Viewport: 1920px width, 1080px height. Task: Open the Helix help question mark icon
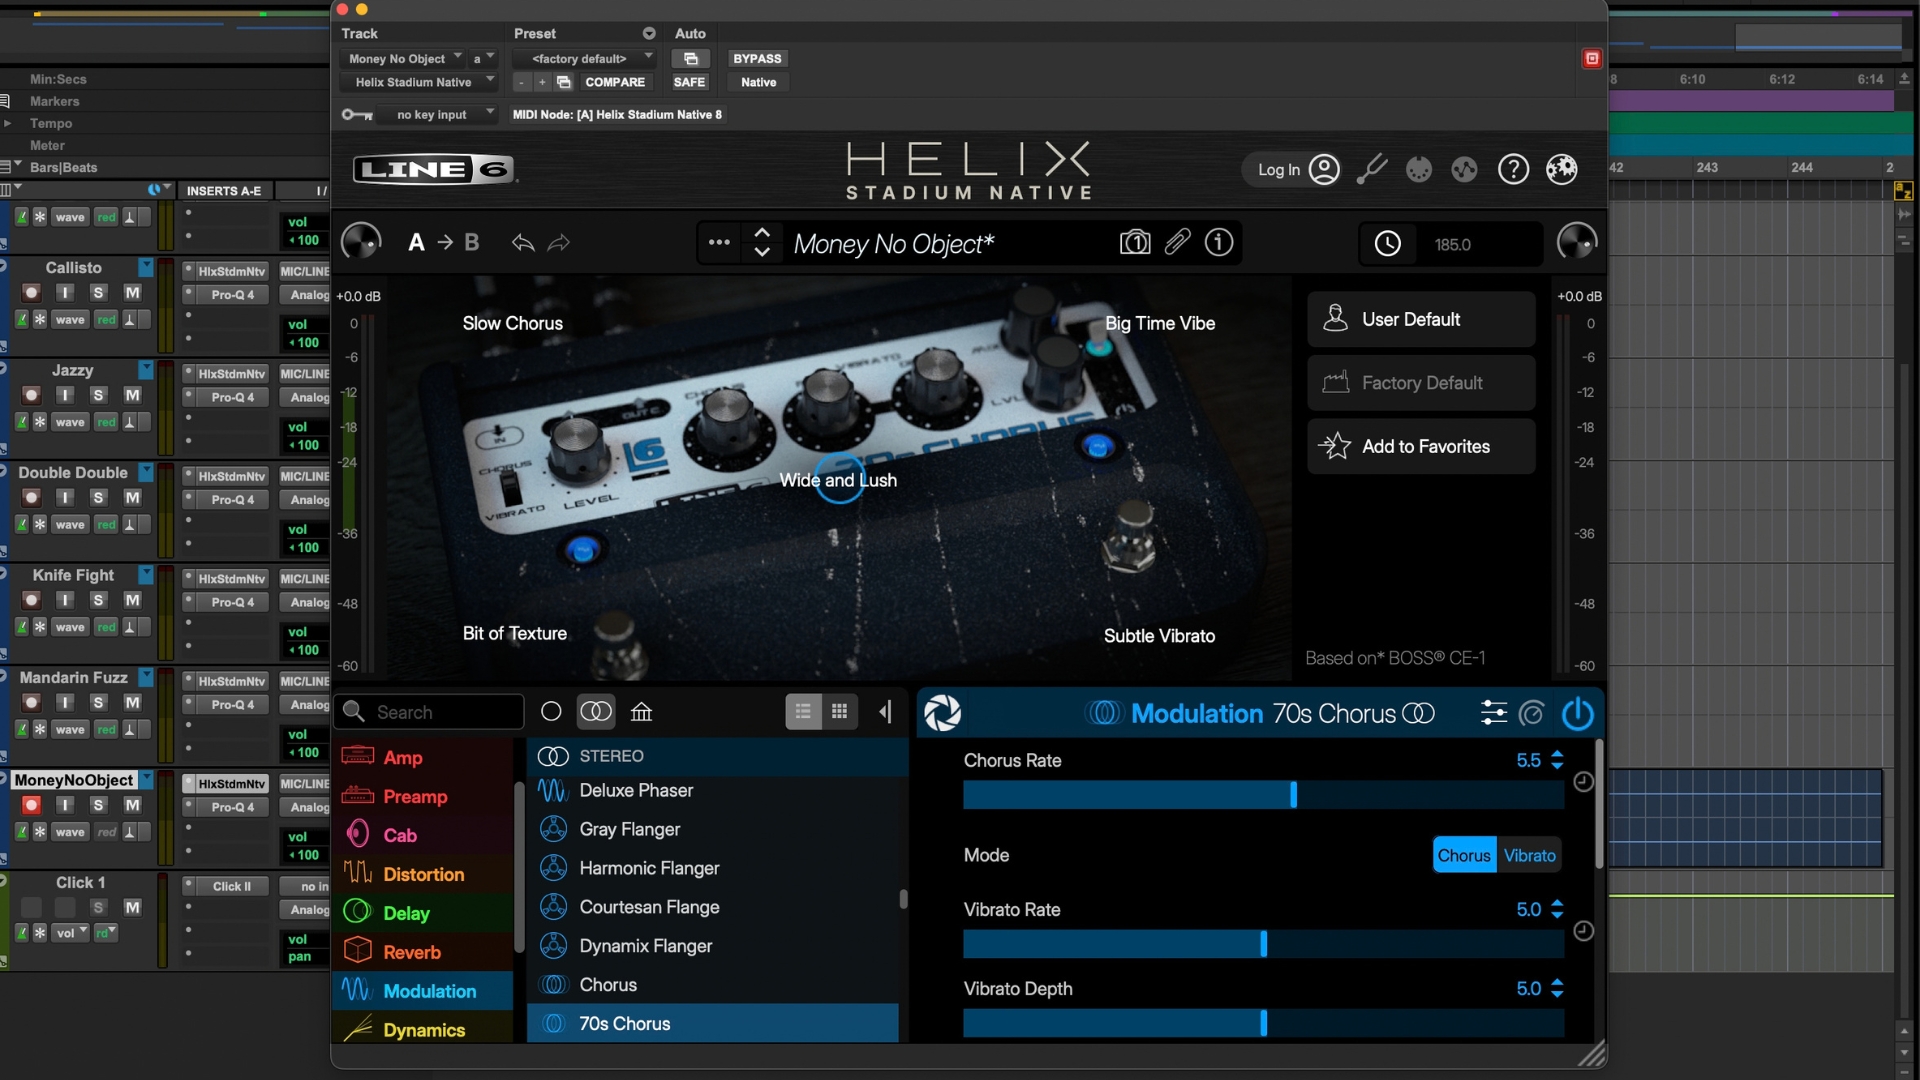click(x=1513, y=170)
